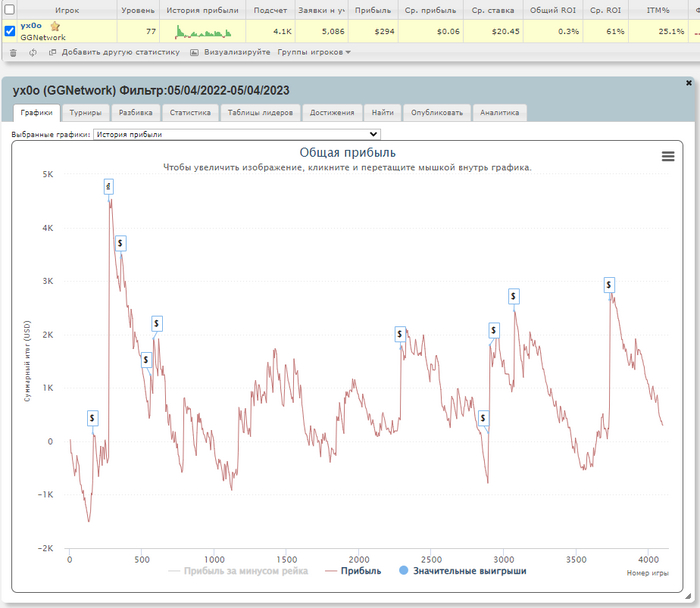Sort by the 'Общий ROI' column header

555,10
